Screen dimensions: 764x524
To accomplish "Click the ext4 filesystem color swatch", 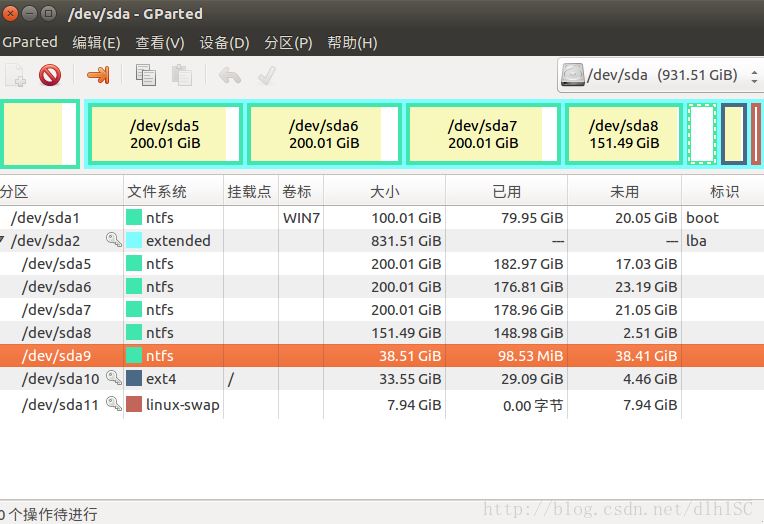I will (134, 378).
